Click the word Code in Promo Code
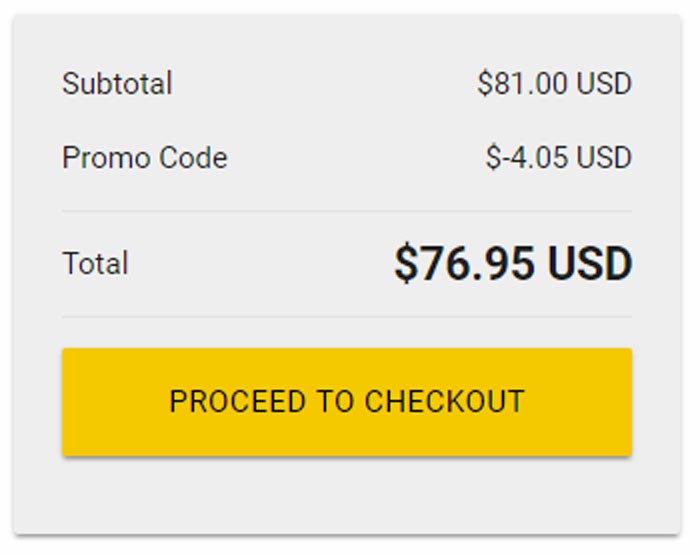 pyautogui.click(x=201, y=158)
